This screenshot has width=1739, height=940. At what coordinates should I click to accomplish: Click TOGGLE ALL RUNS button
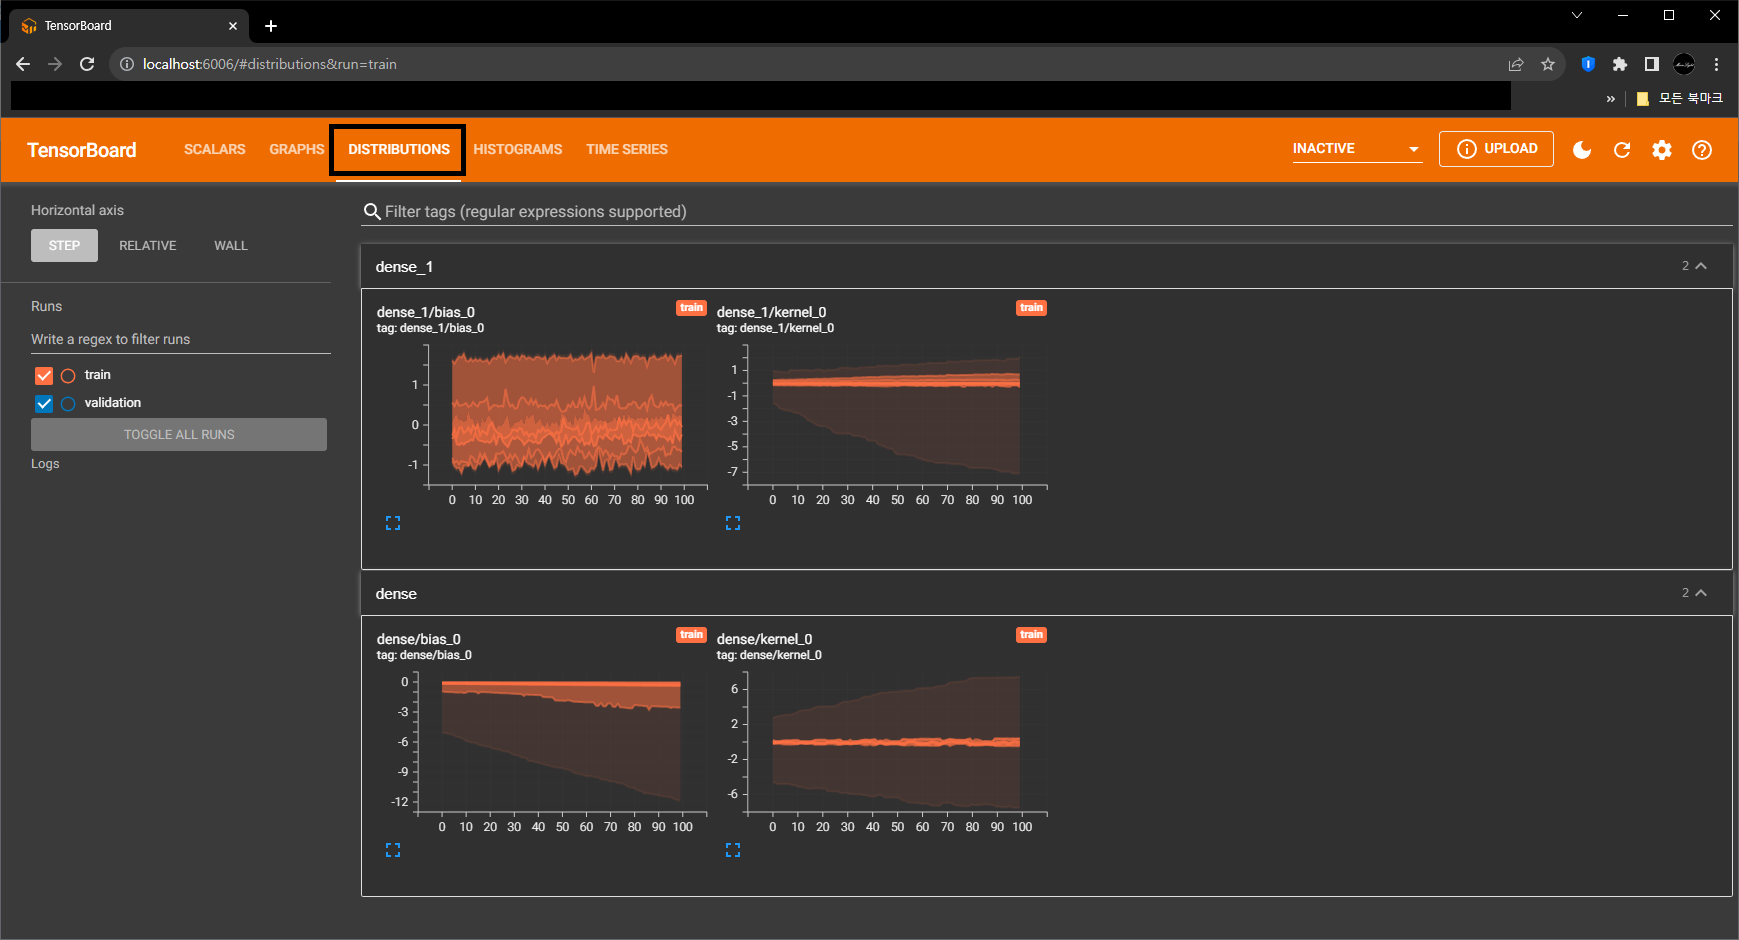179,435
